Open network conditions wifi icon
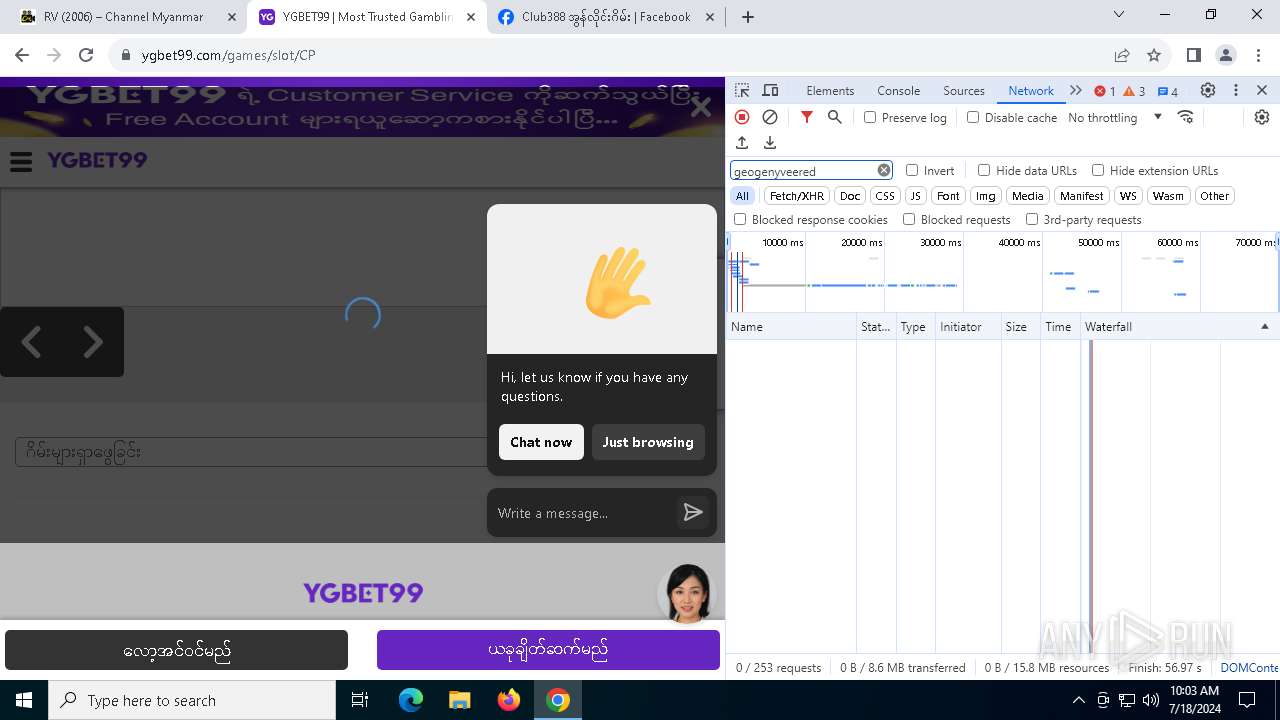 1186,117
